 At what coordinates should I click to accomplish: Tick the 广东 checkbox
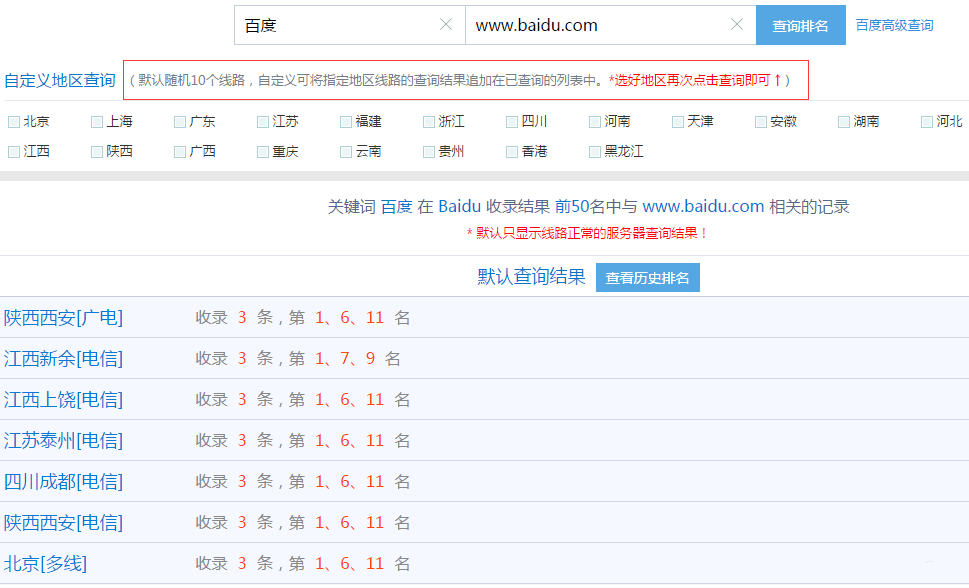pos(180,122)
